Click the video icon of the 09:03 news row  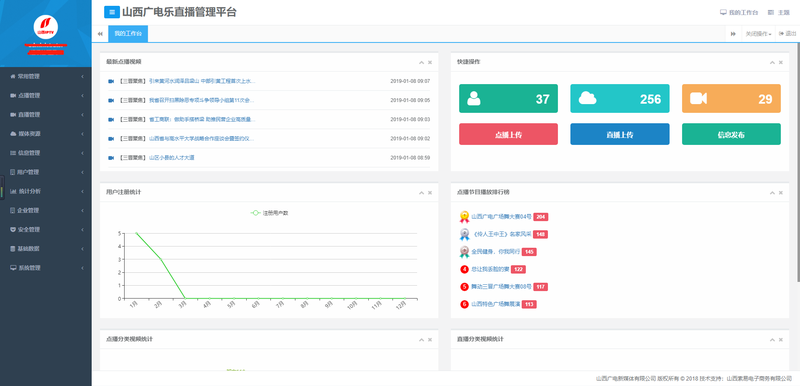click(x=111, y=119)
